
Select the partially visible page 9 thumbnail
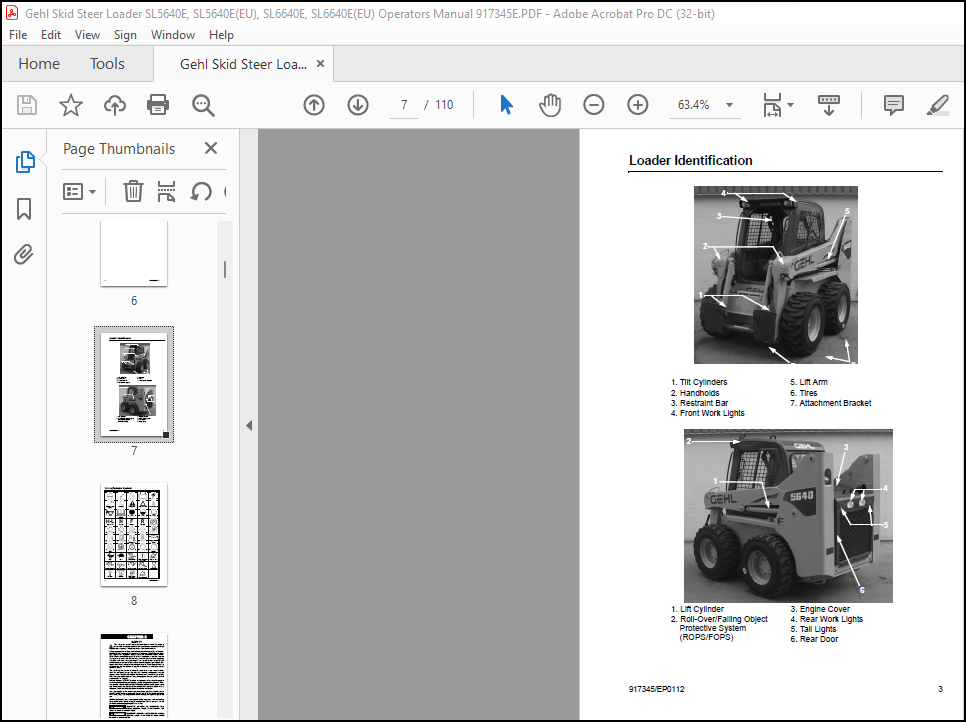pos(134,676)
